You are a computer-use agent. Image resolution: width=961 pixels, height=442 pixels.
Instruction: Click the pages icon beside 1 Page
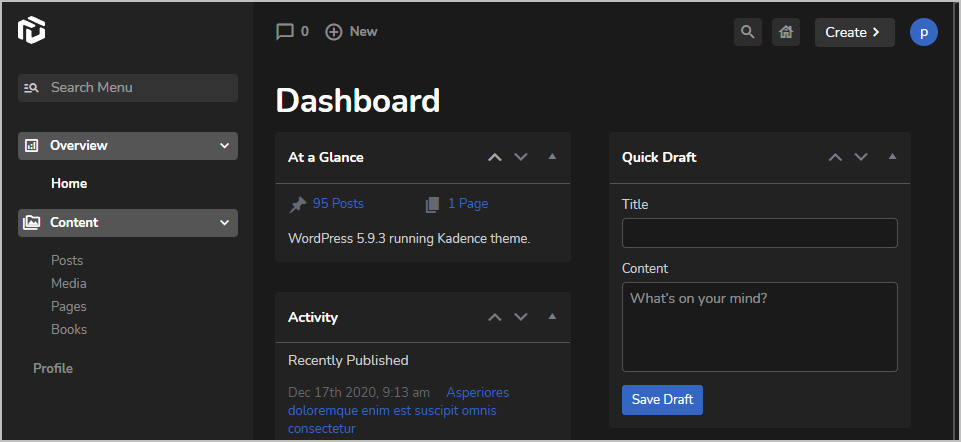click(x=433, y=205)
